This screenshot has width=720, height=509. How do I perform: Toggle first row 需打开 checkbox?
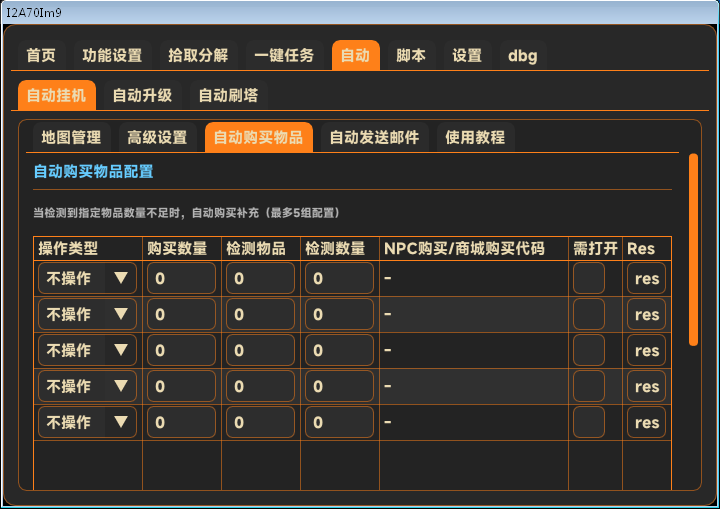tap(589, 279)
